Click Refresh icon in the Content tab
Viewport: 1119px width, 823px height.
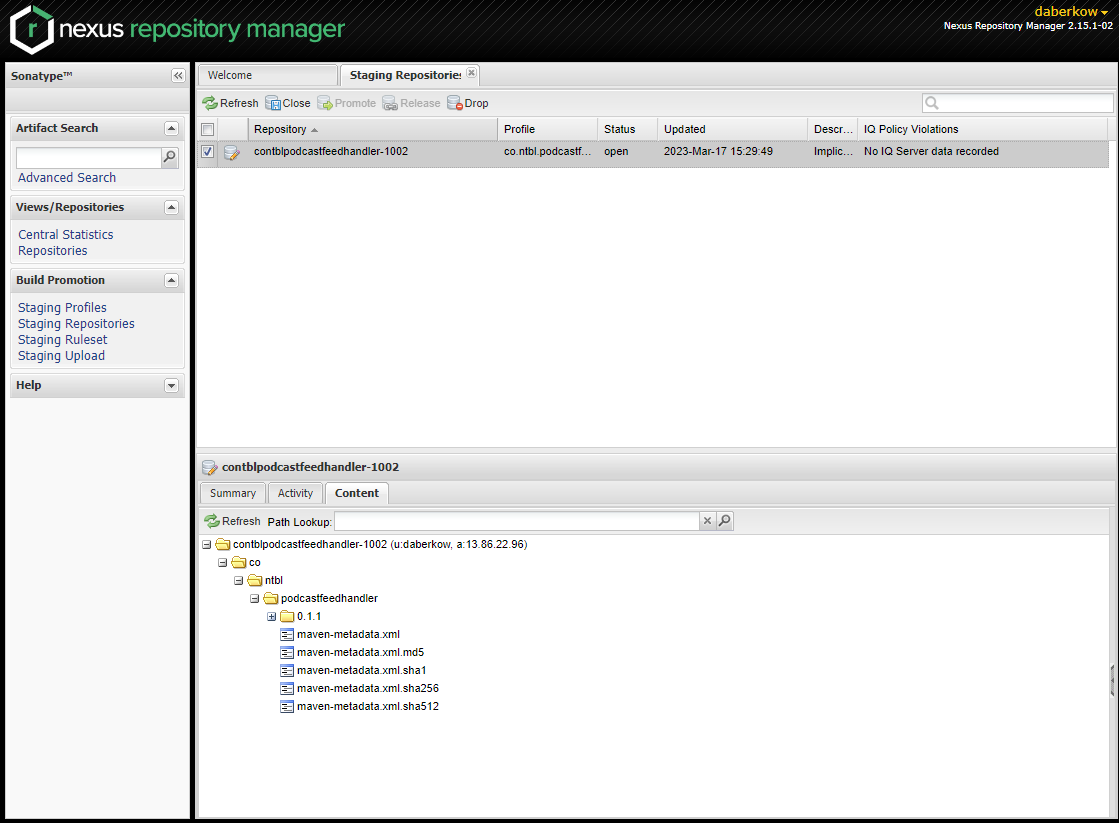pyautogui.click(x=212, y=521)
